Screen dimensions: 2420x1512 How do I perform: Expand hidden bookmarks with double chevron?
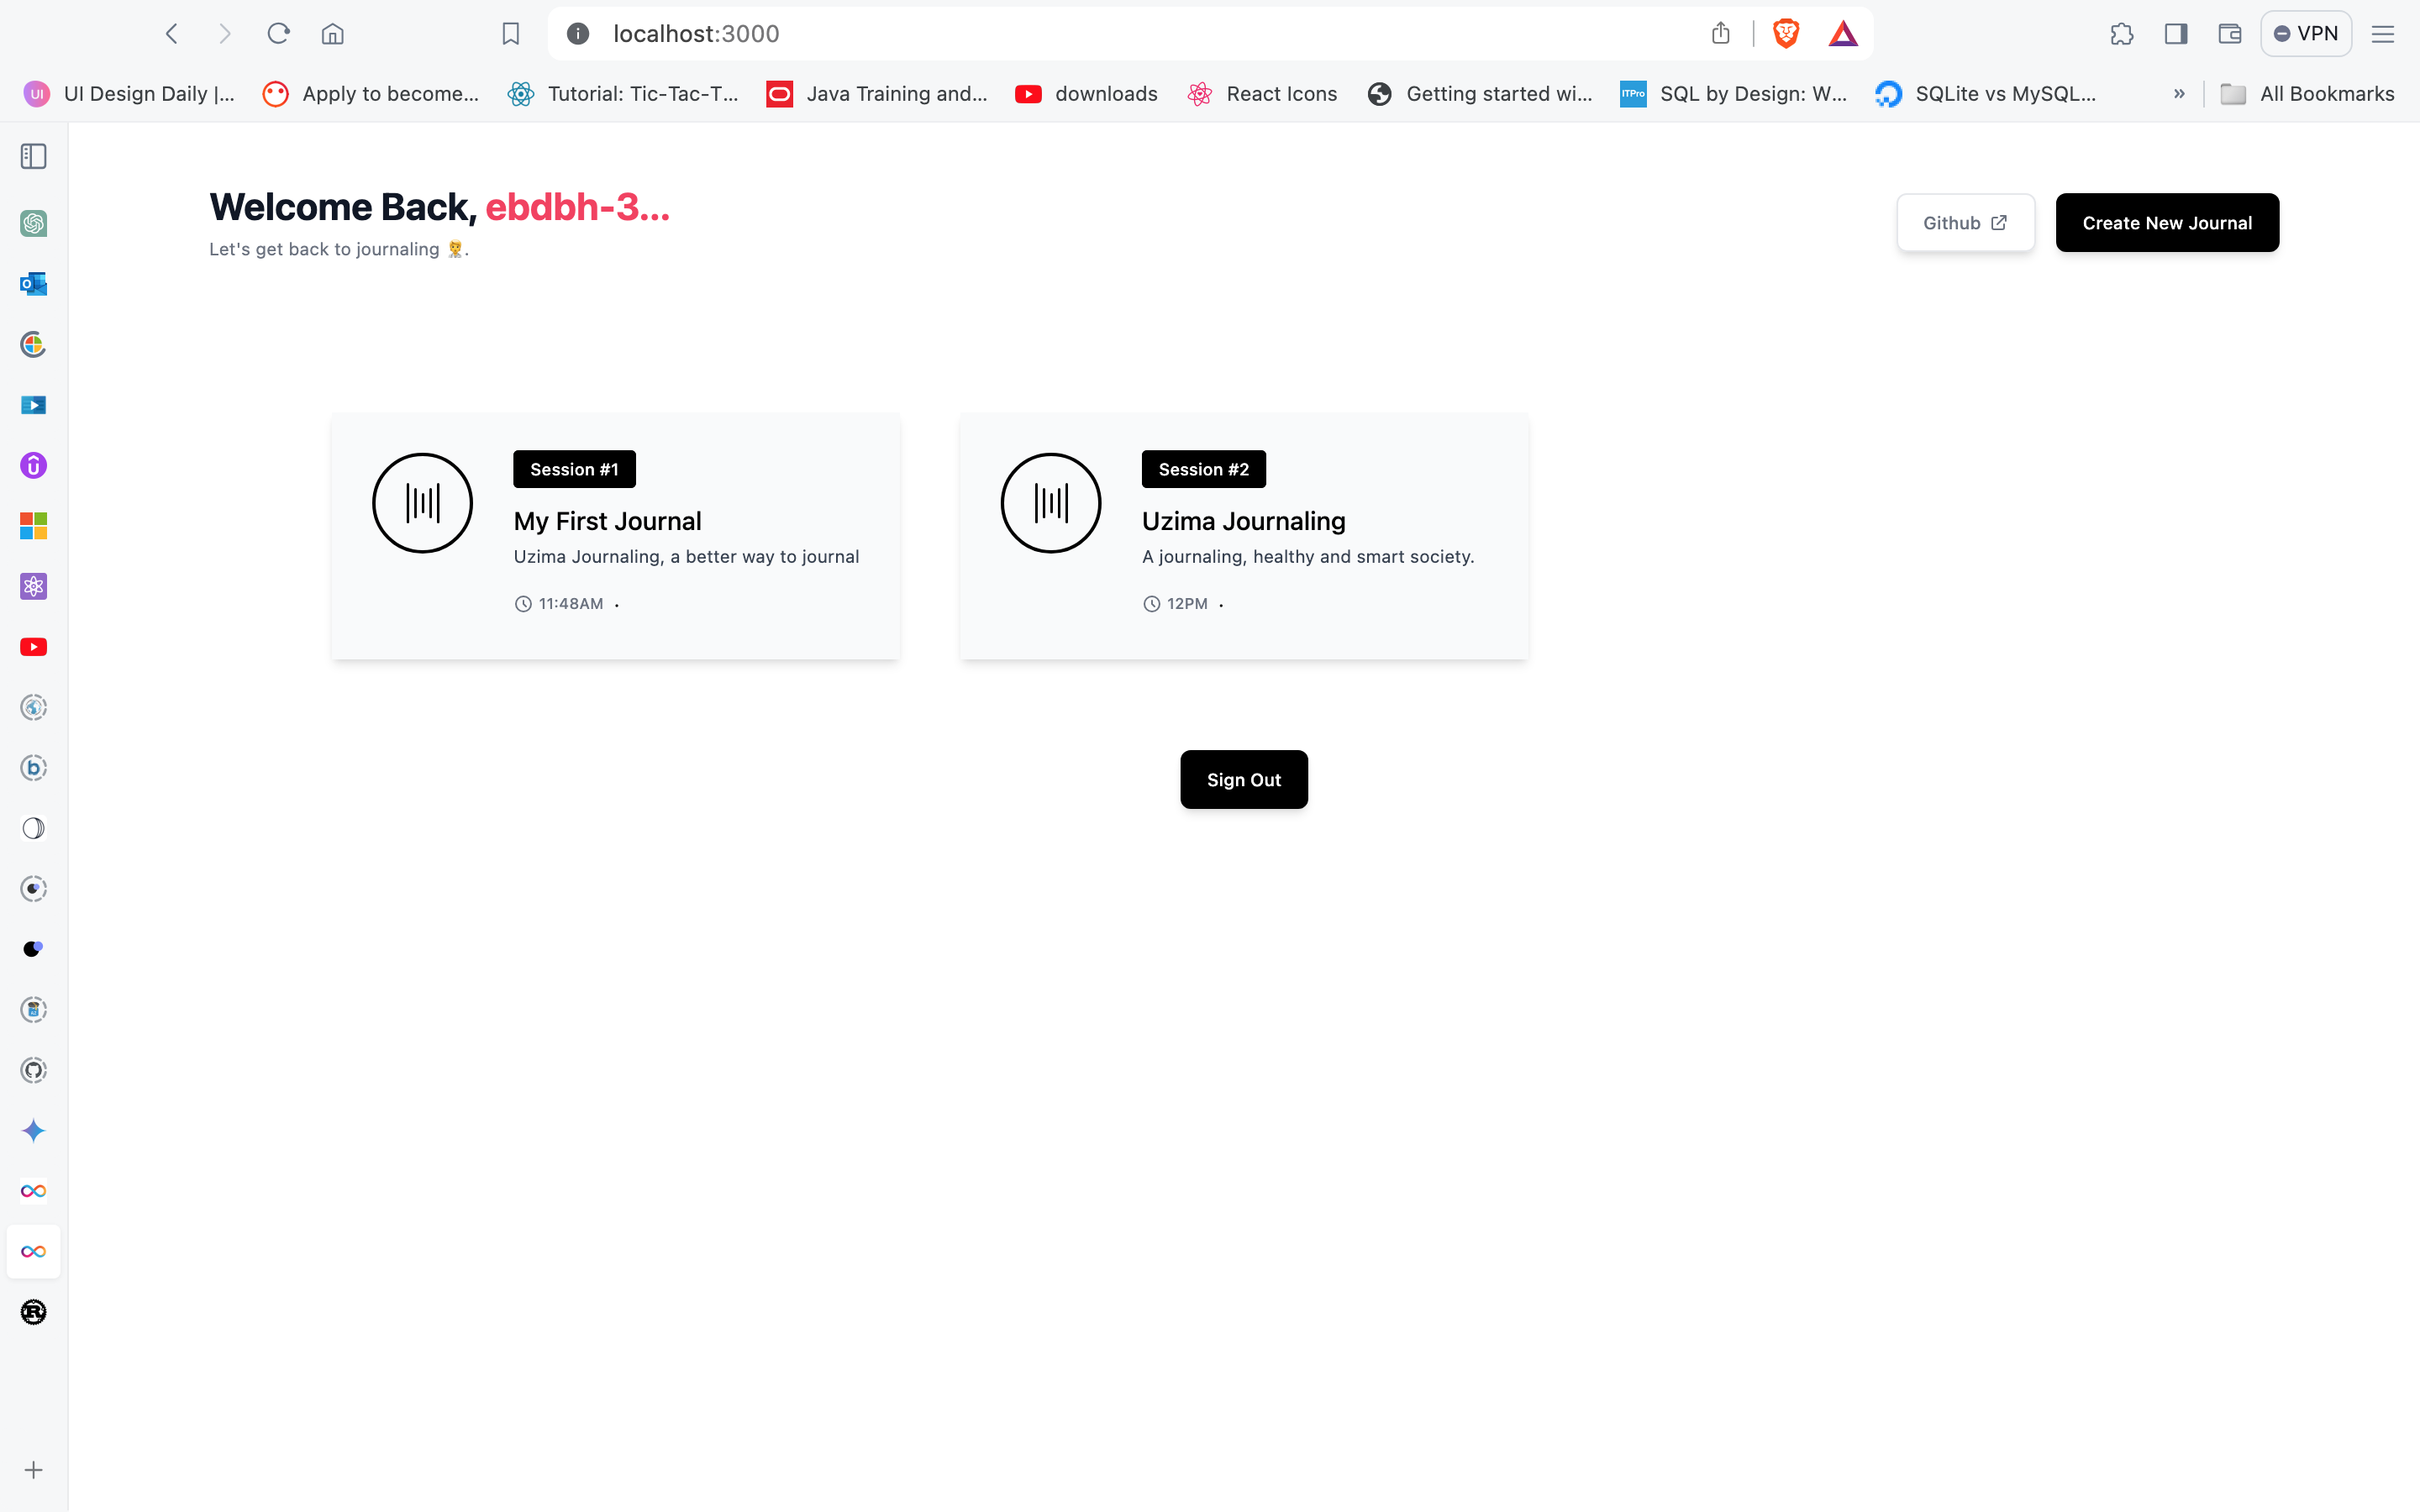point(2179,93)
